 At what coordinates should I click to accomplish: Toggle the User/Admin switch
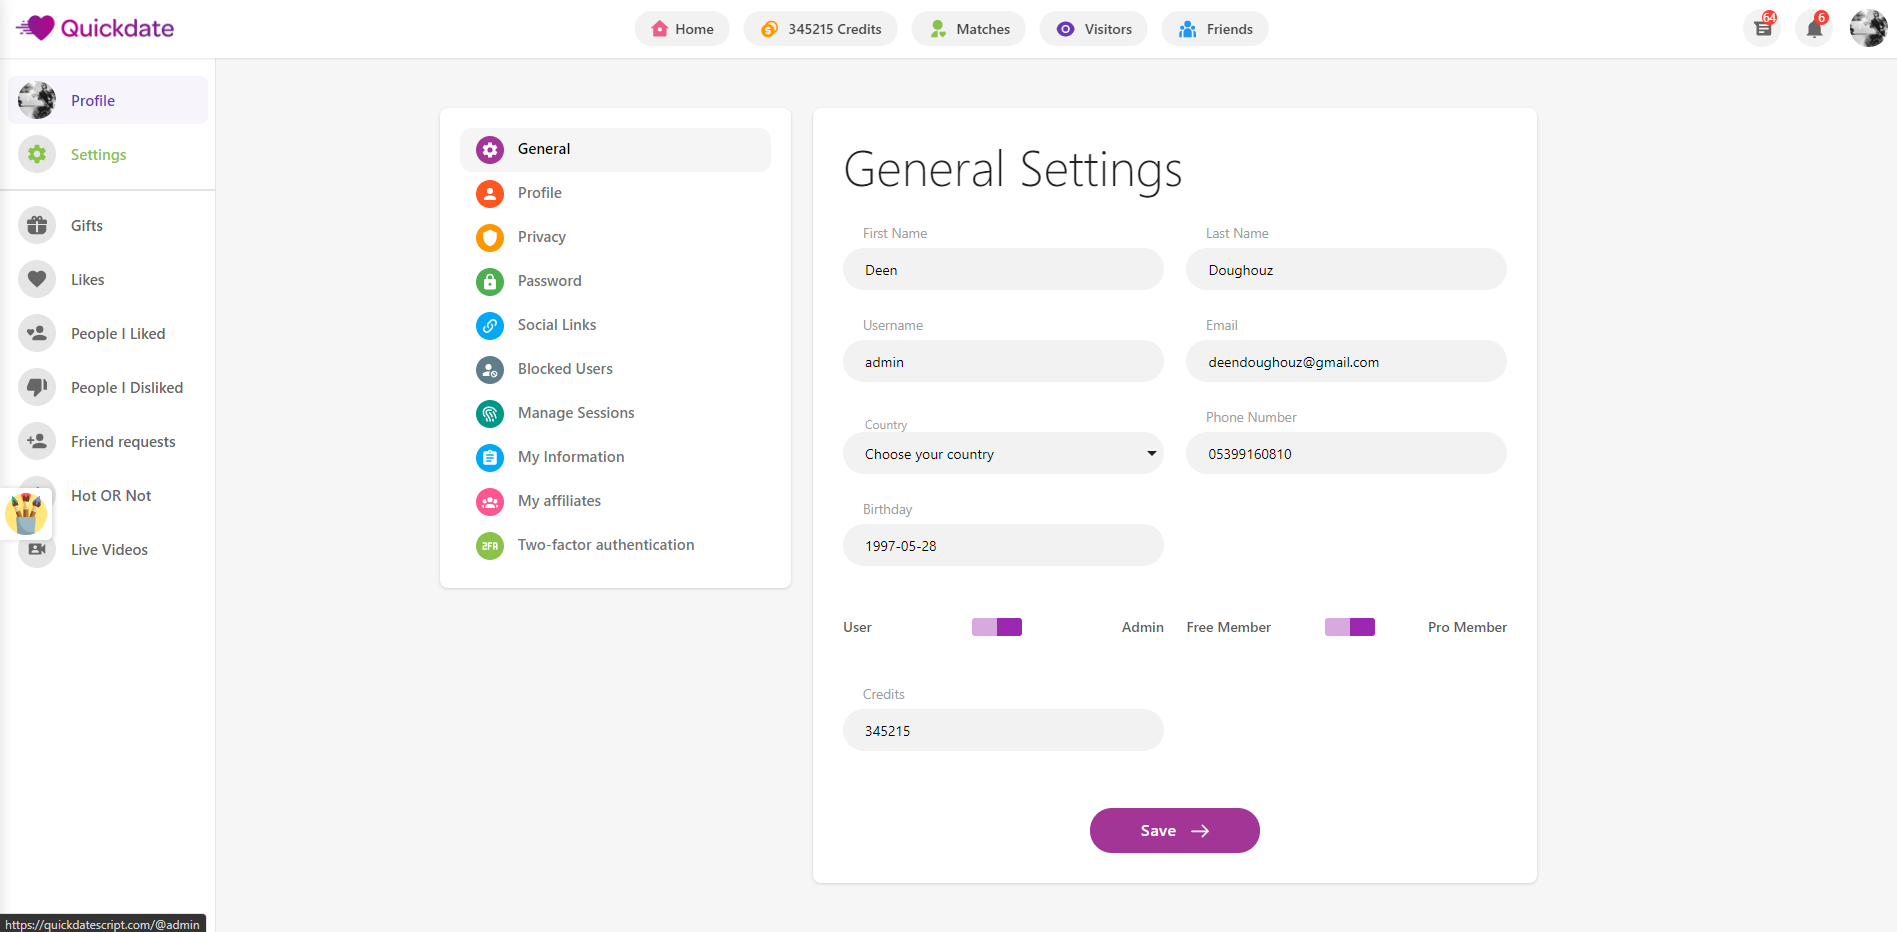997,627
